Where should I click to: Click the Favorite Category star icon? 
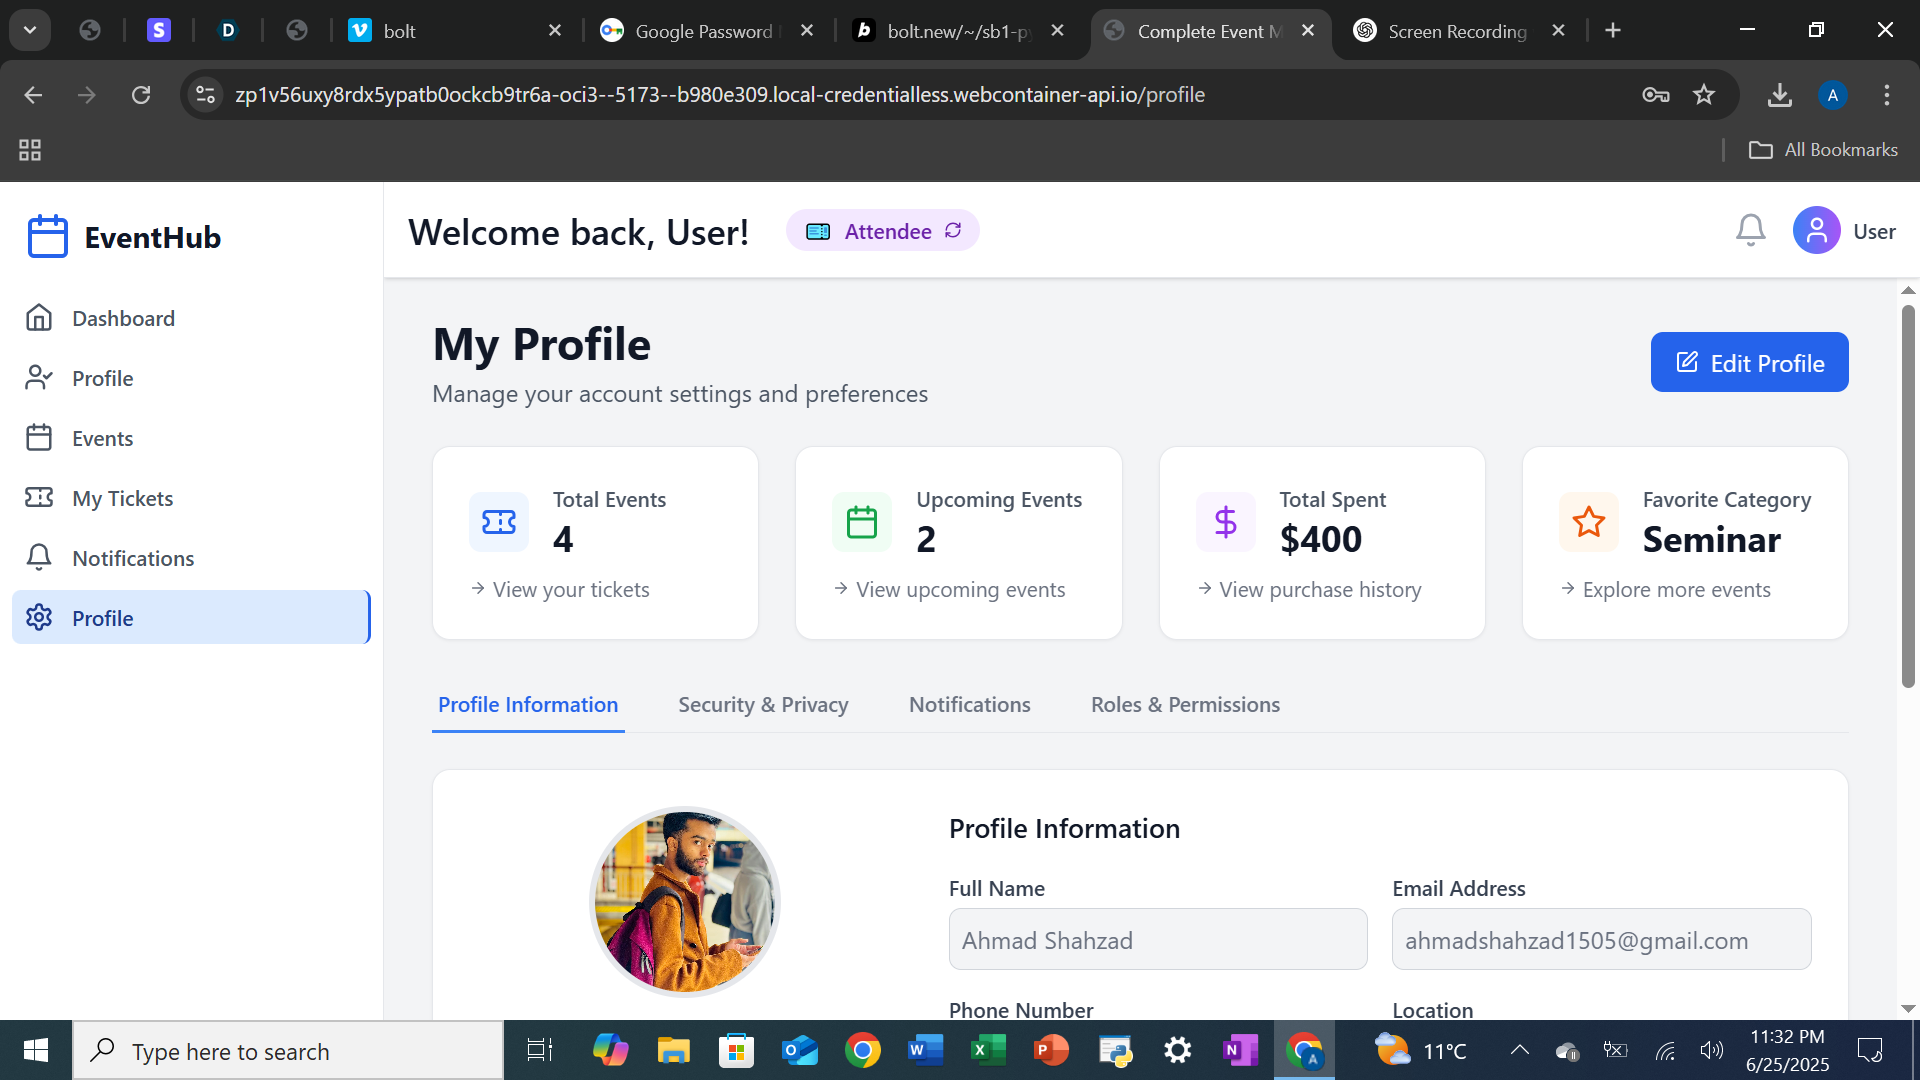pos(1588,522)
